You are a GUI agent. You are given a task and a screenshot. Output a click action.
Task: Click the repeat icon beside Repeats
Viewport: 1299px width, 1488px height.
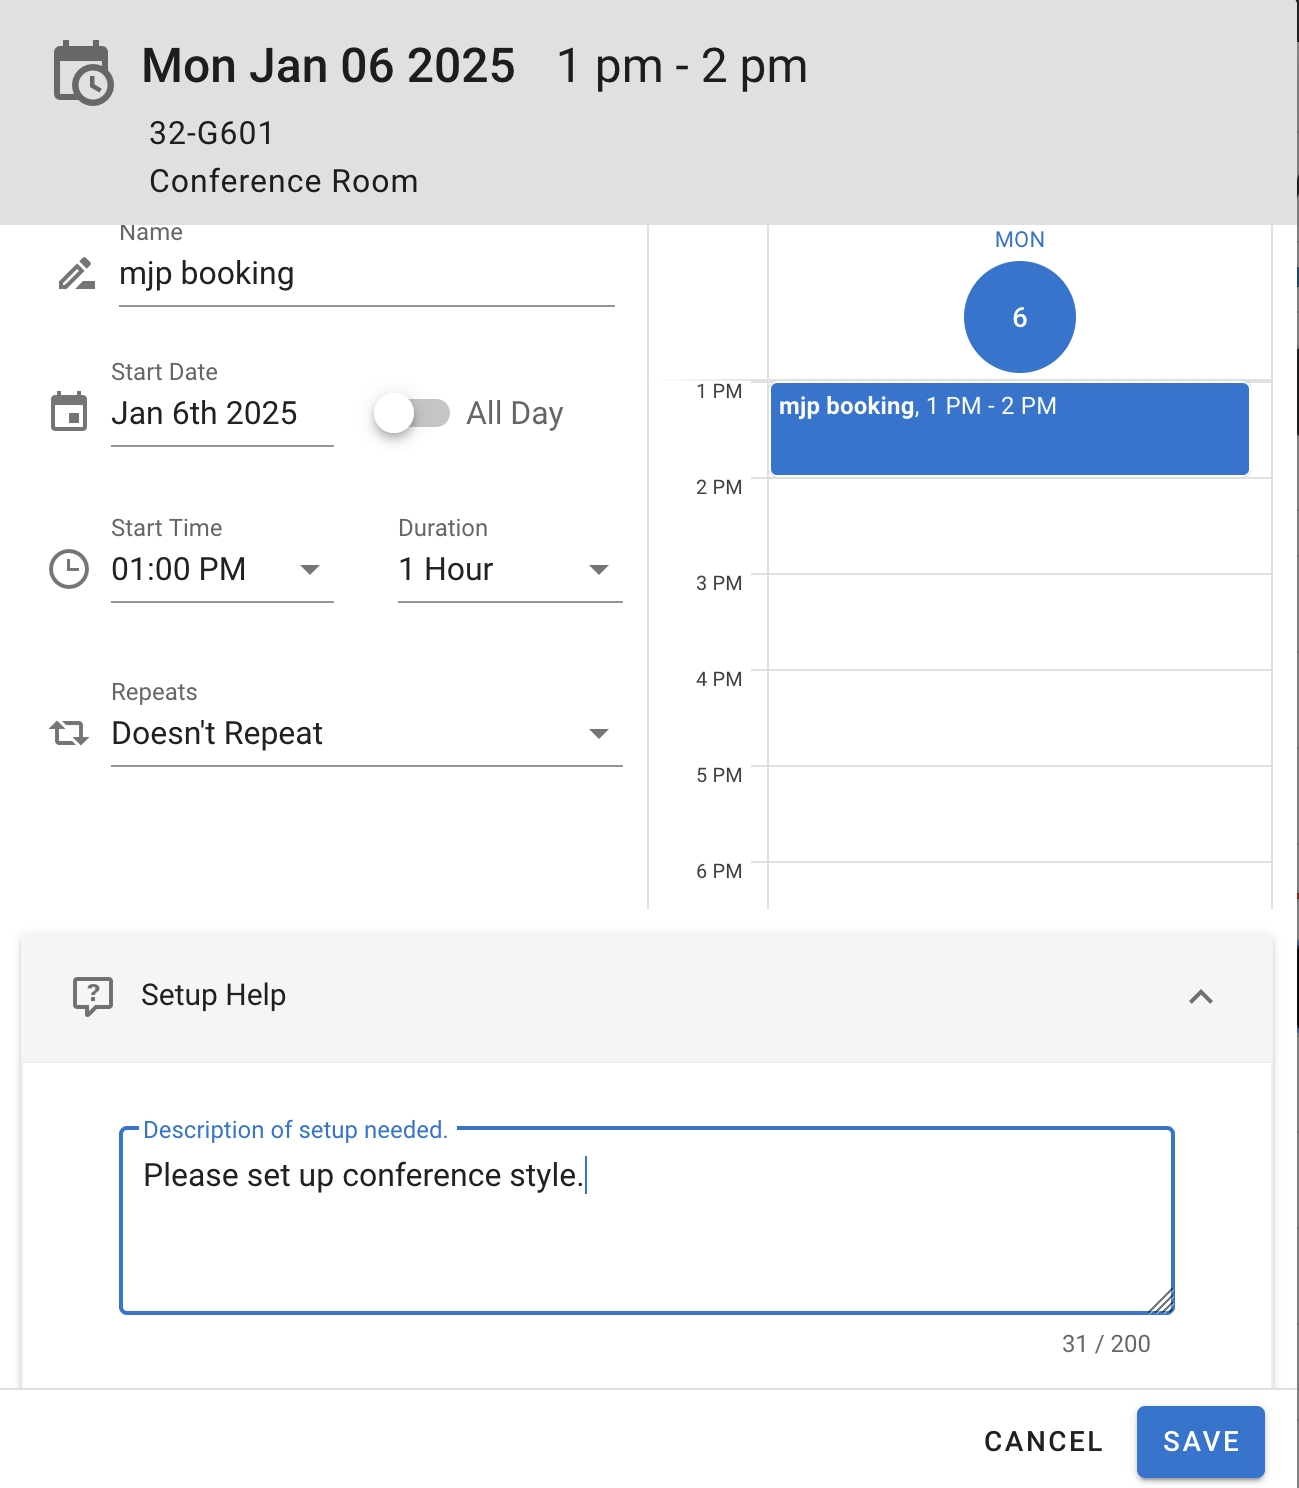click(68, 733)
